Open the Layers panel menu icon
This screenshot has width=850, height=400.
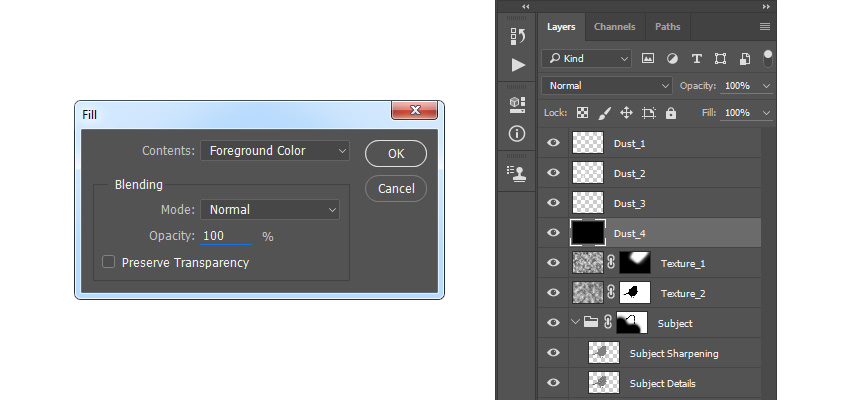pyautogui.click(x=764, y=27)
